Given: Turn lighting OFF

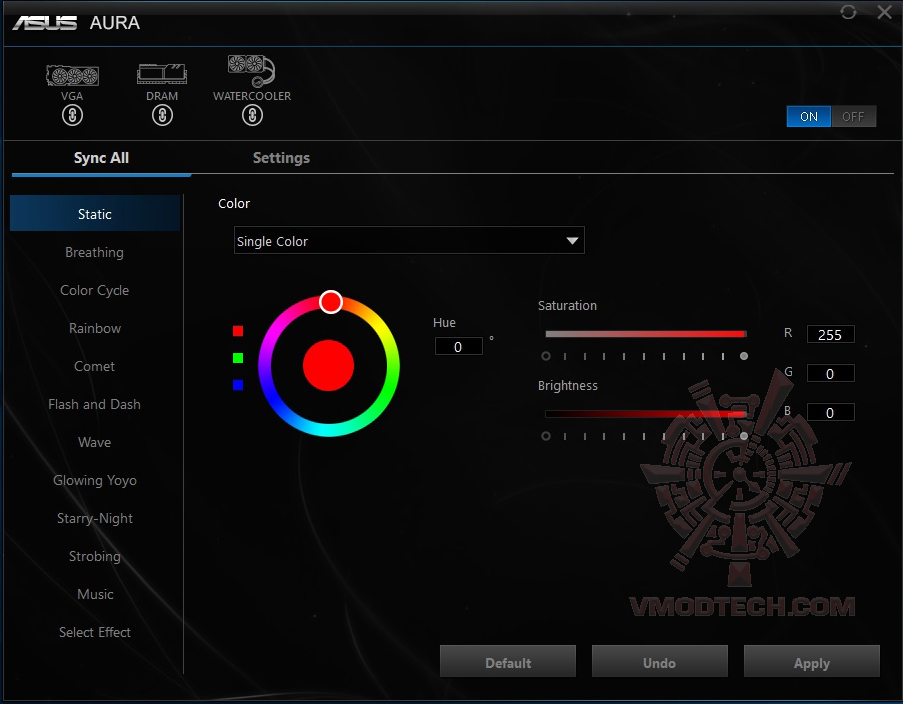Looking at the screenshot, I should 853,116.
